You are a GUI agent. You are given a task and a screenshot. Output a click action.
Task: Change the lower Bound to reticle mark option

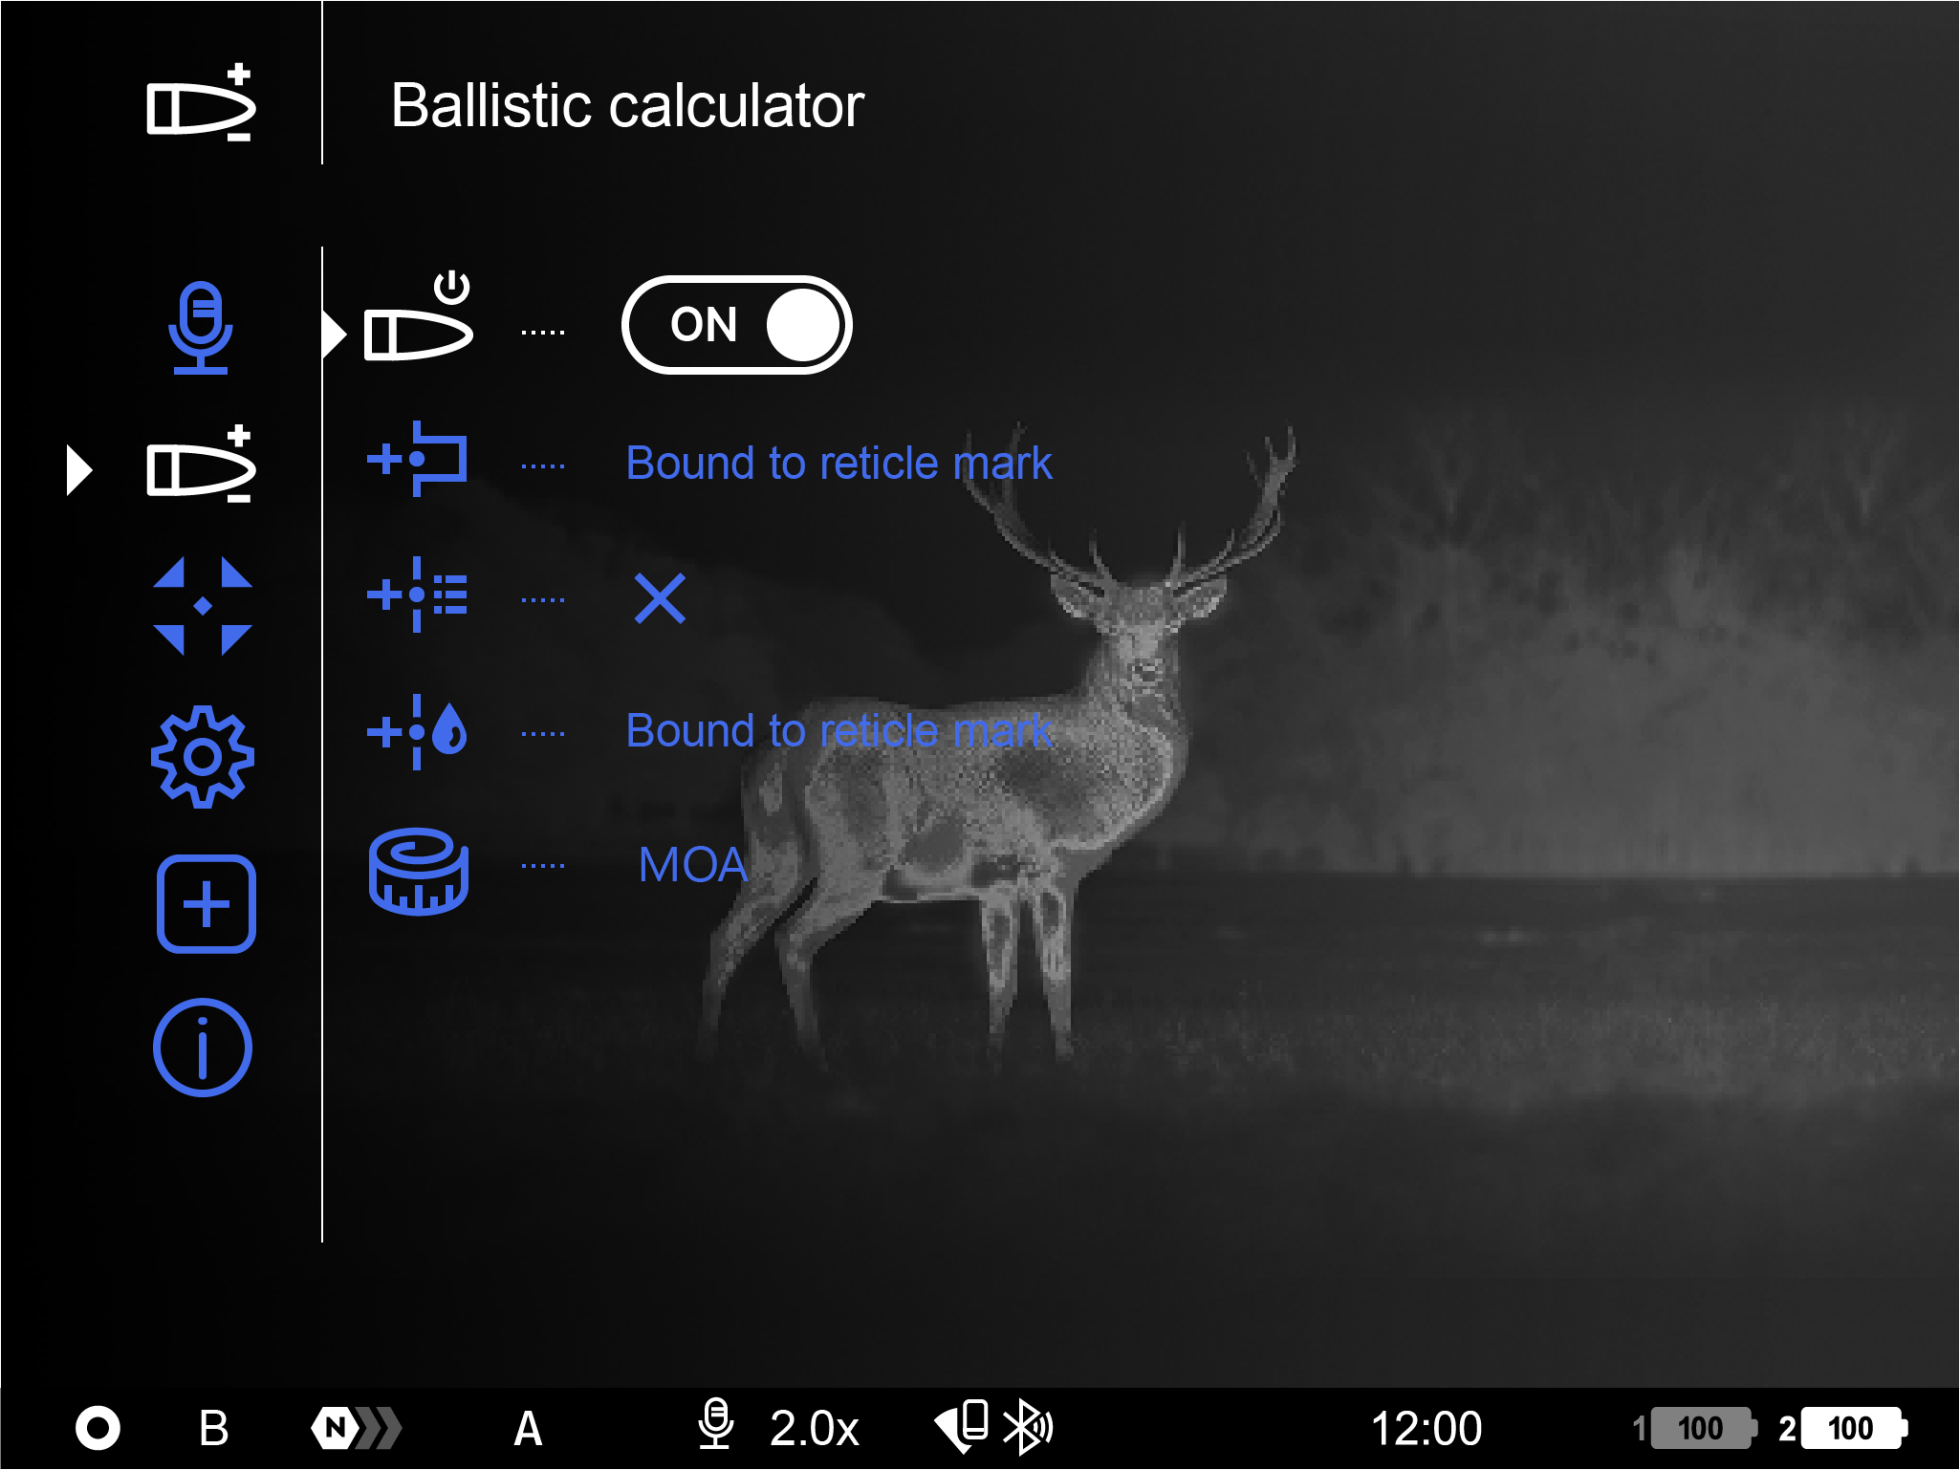tap(838, 731)
